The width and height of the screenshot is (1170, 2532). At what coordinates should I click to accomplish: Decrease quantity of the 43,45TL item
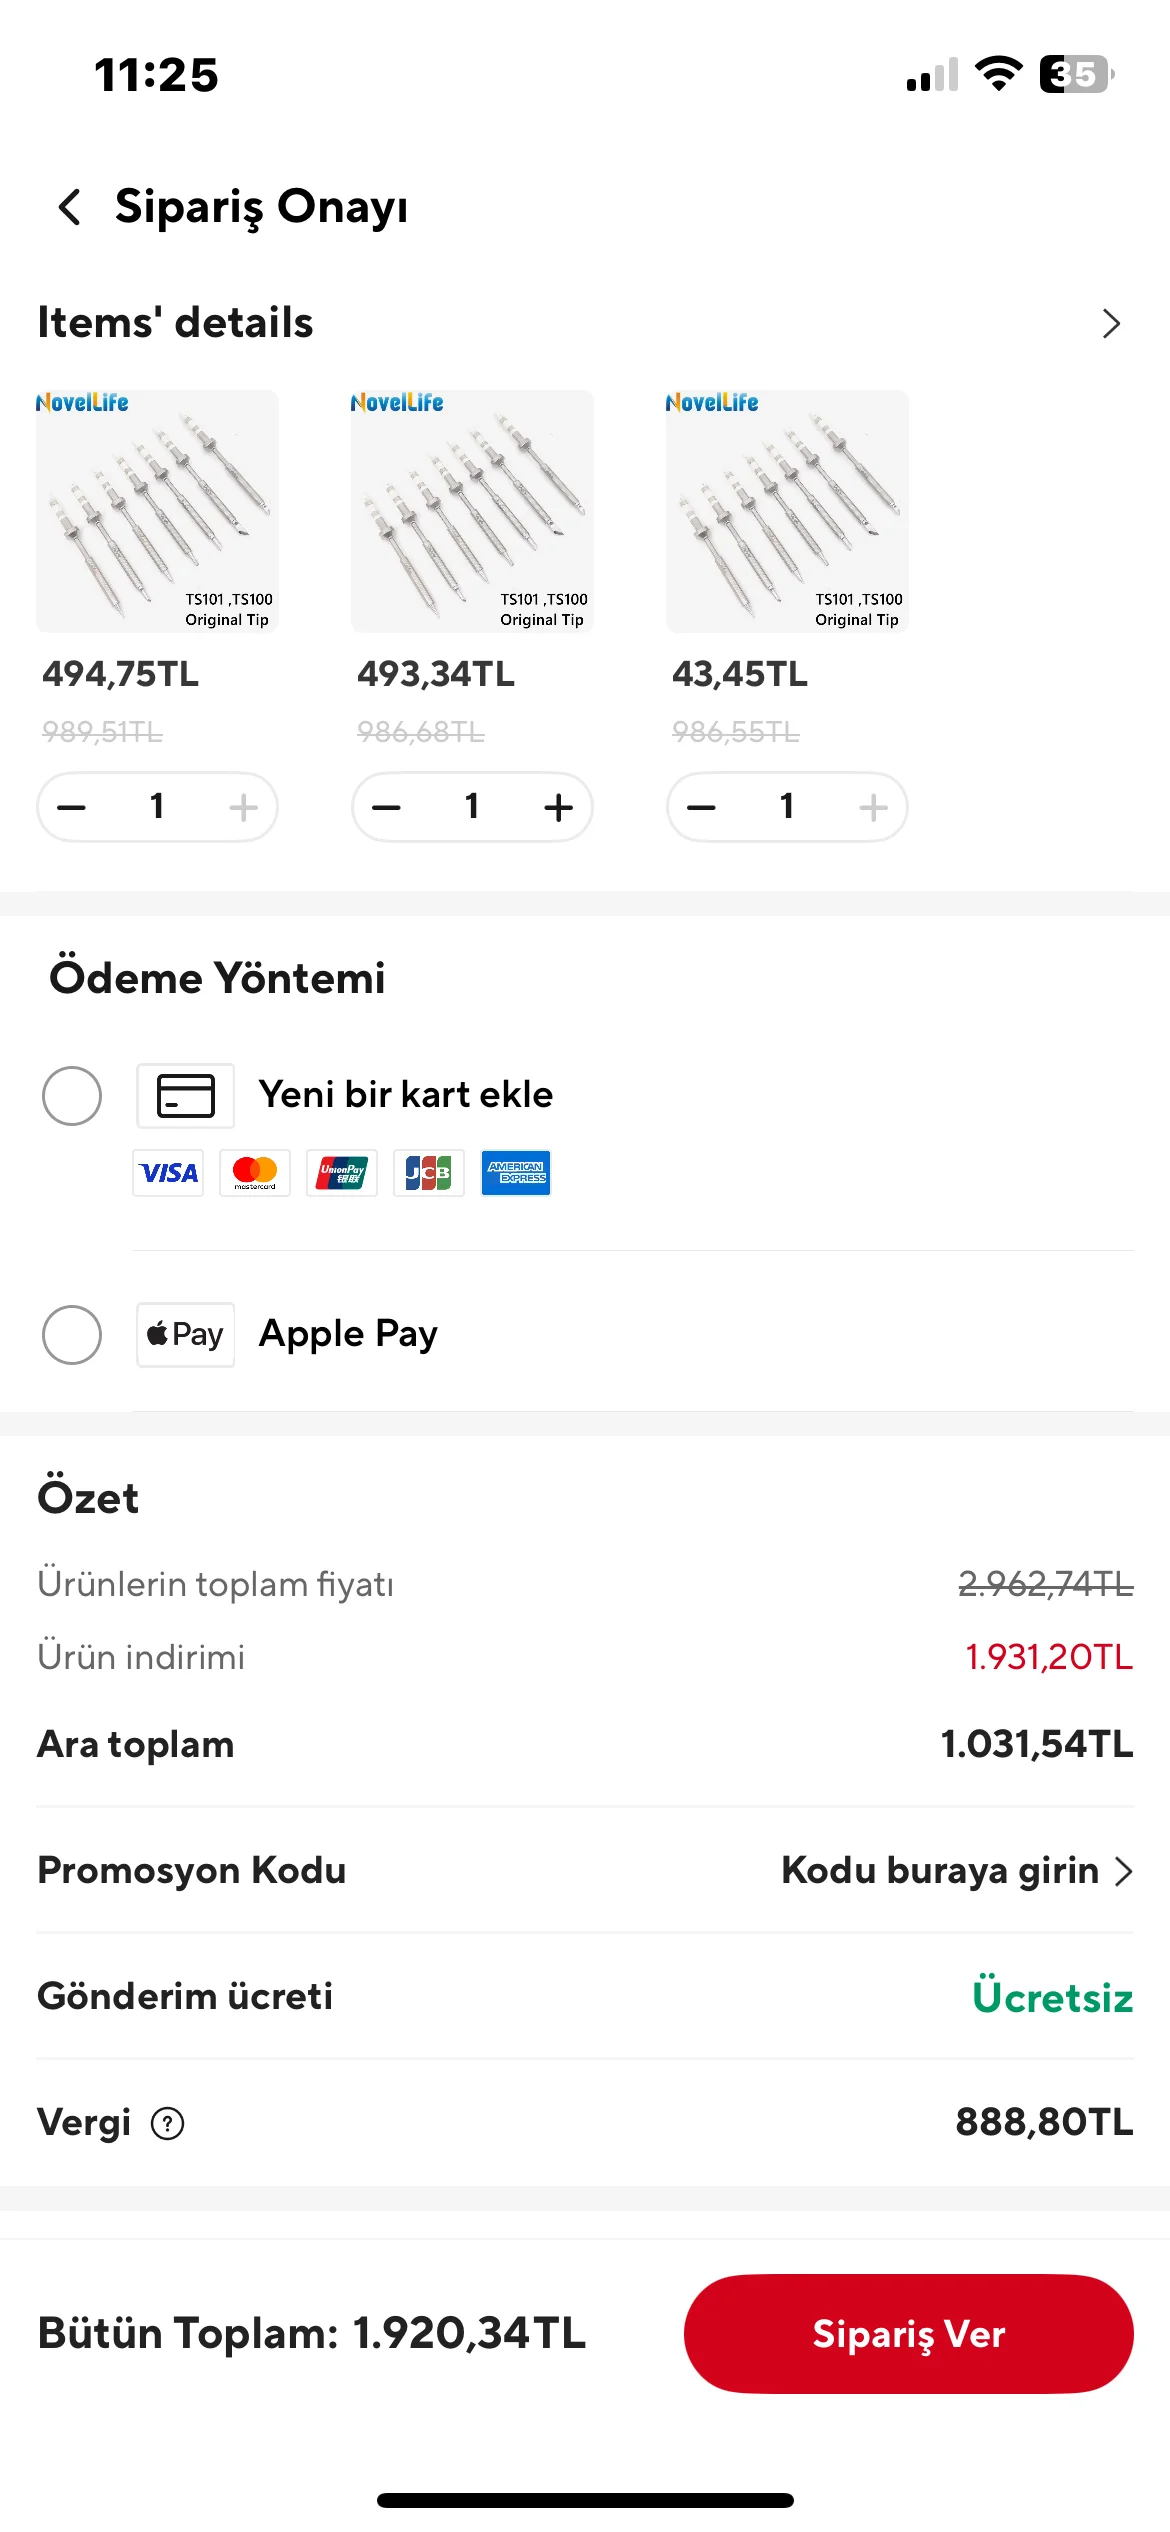[x=702, y=807]
